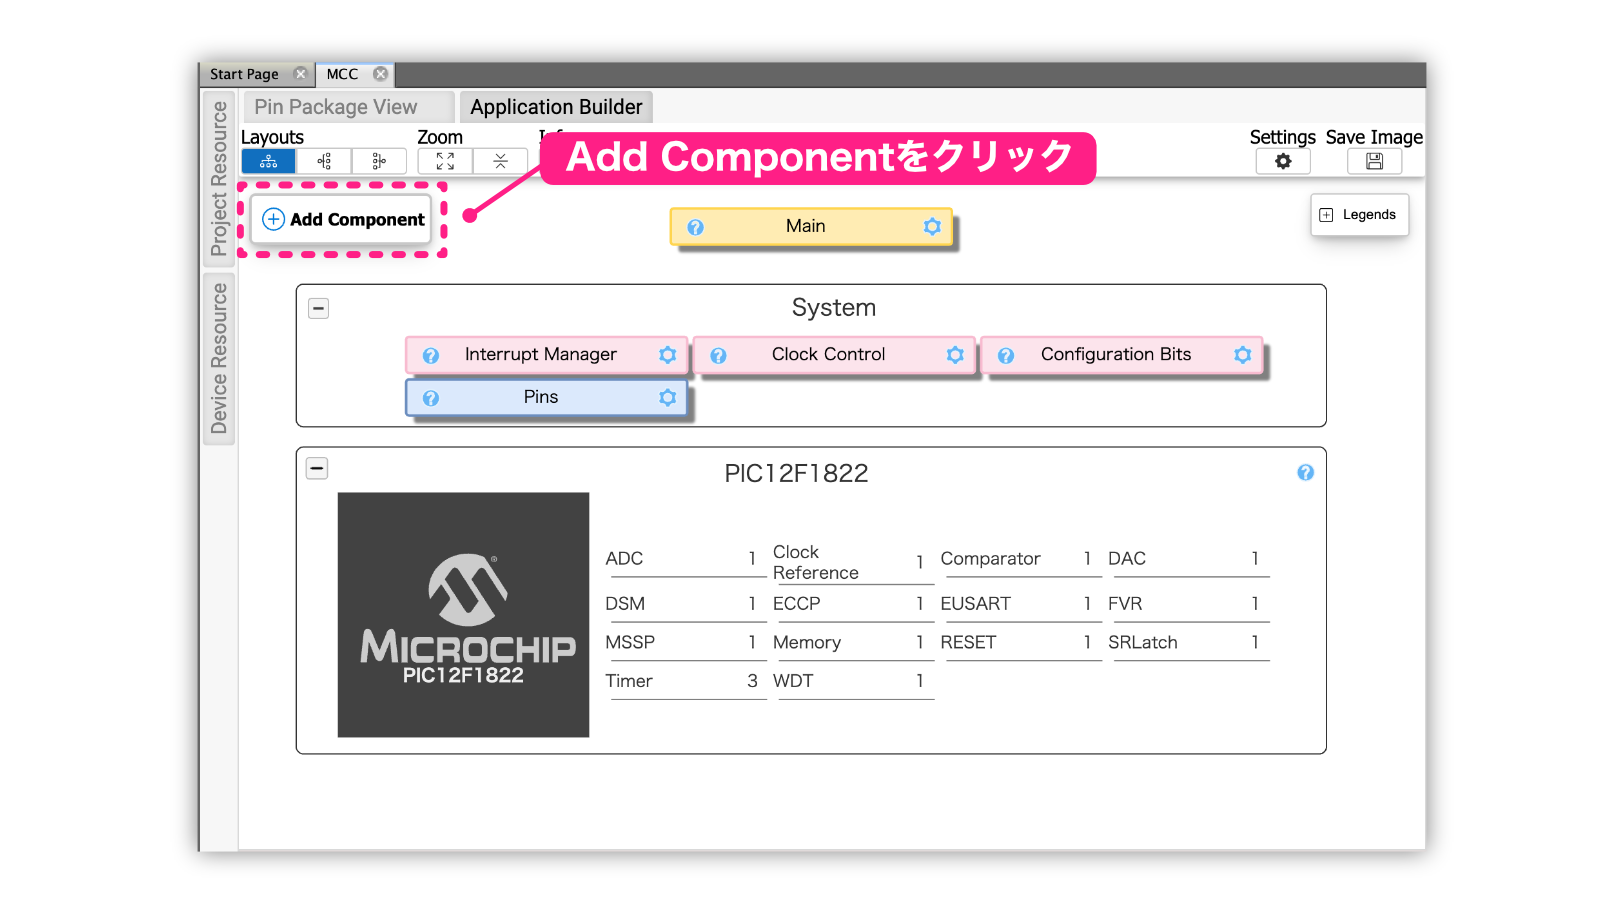
Task: Click the Comparator peripheral entry
Action: (x=1019, y=559)
